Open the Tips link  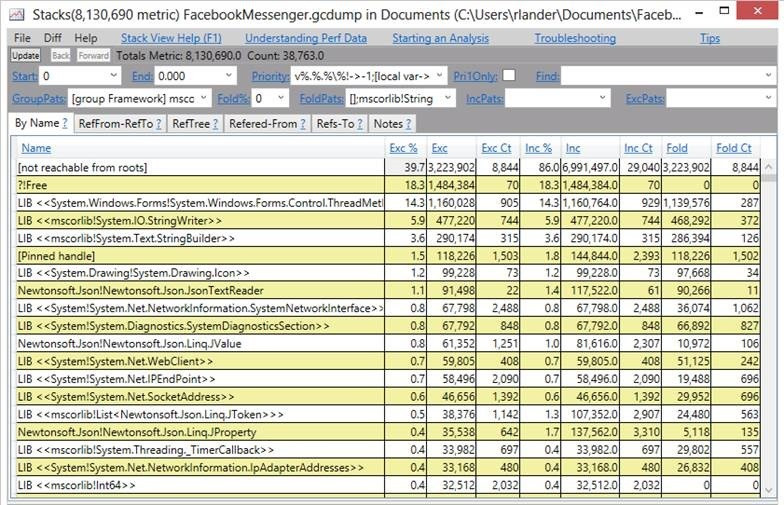coord(710,38)
